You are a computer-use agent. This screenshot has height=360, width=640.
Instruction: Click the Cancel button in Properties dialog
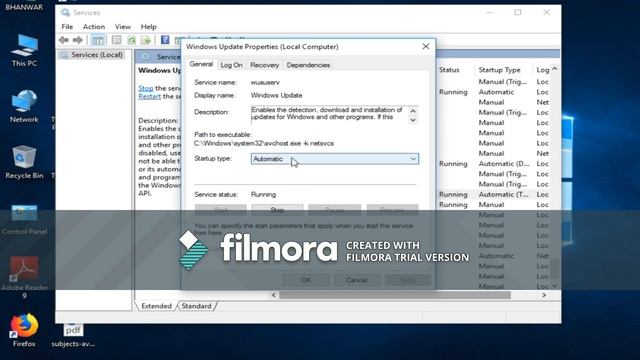(x=357, y=280)
